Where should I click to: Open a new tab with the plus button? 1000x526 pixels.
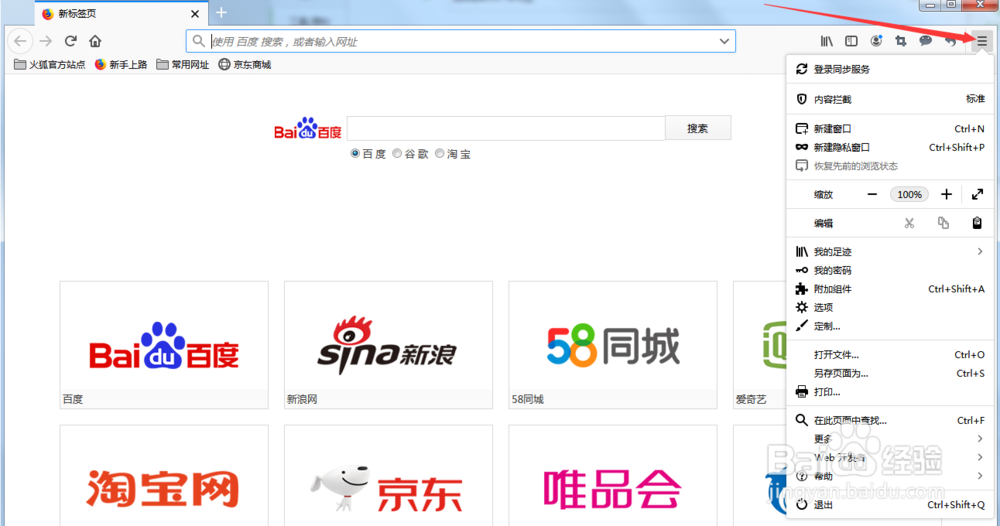[221, 13]
